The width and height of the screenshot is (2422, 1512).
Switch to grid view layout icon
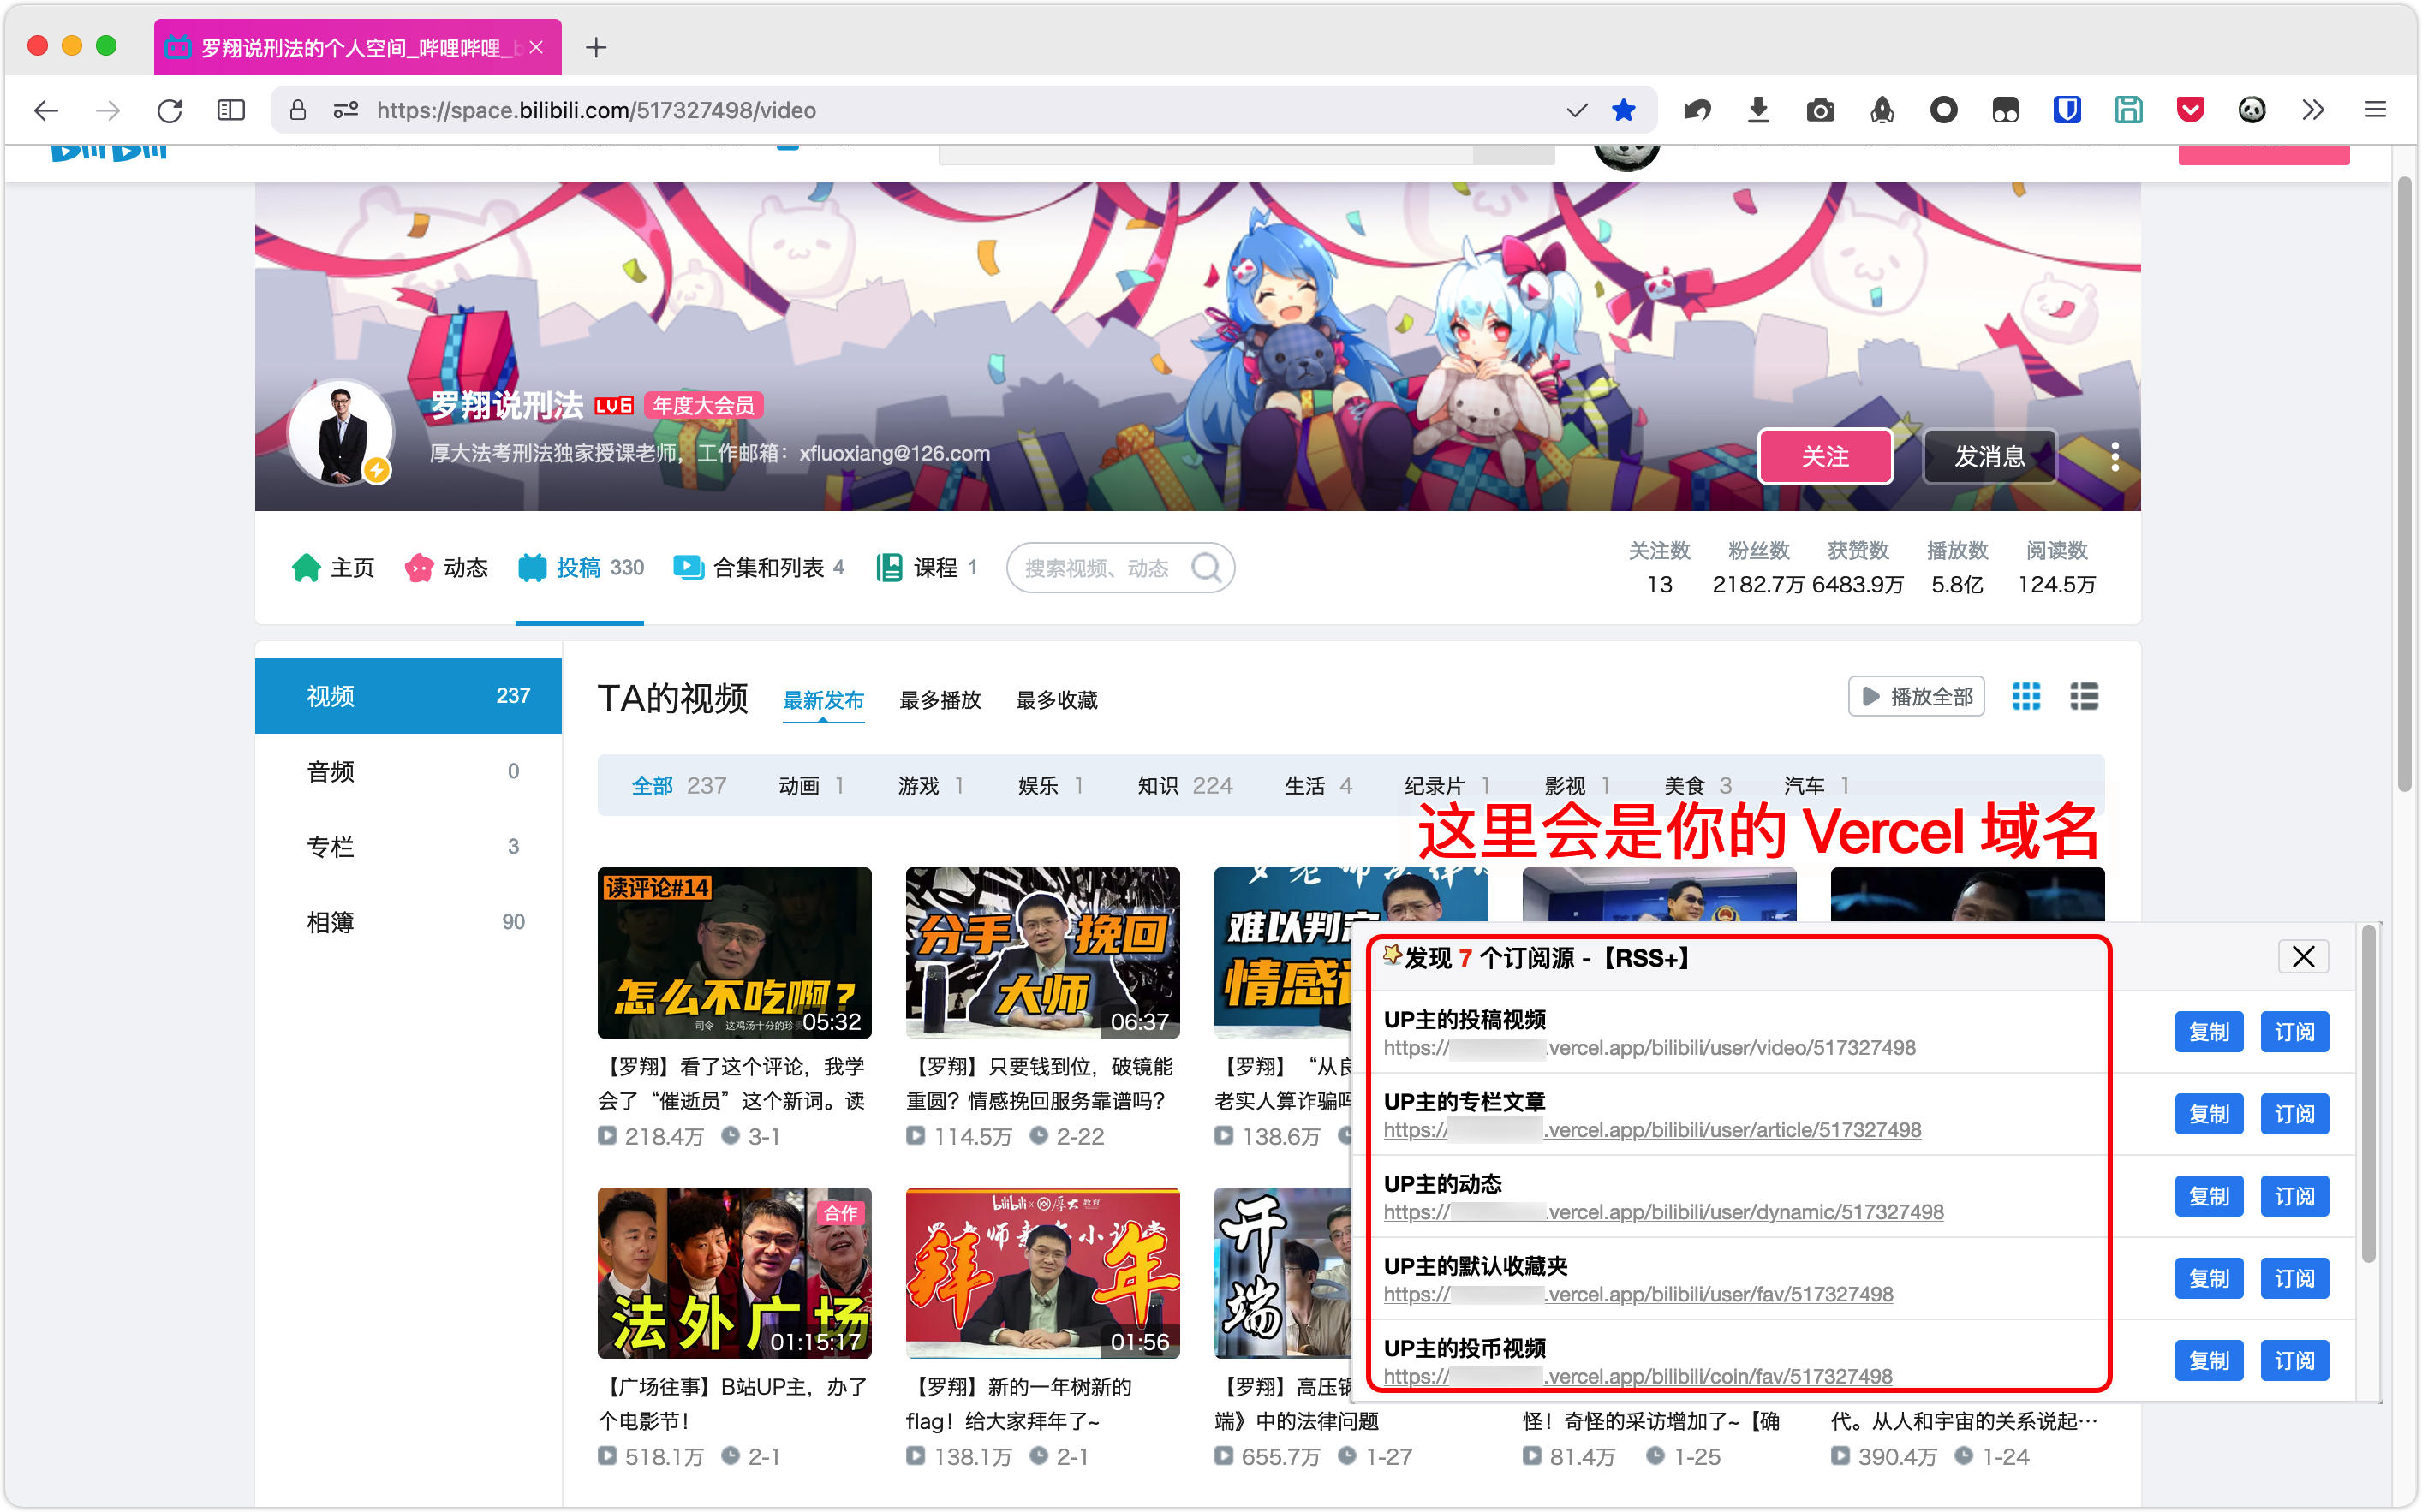pyautogui.click(x=2026, y=697)
